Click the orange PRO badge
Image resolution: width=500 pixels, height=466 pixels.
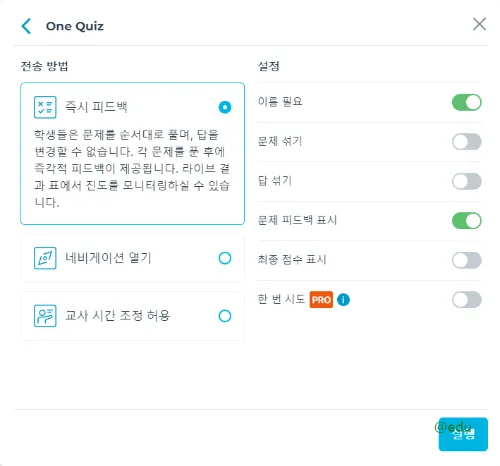pyautogui.click(x=321, y=299)
